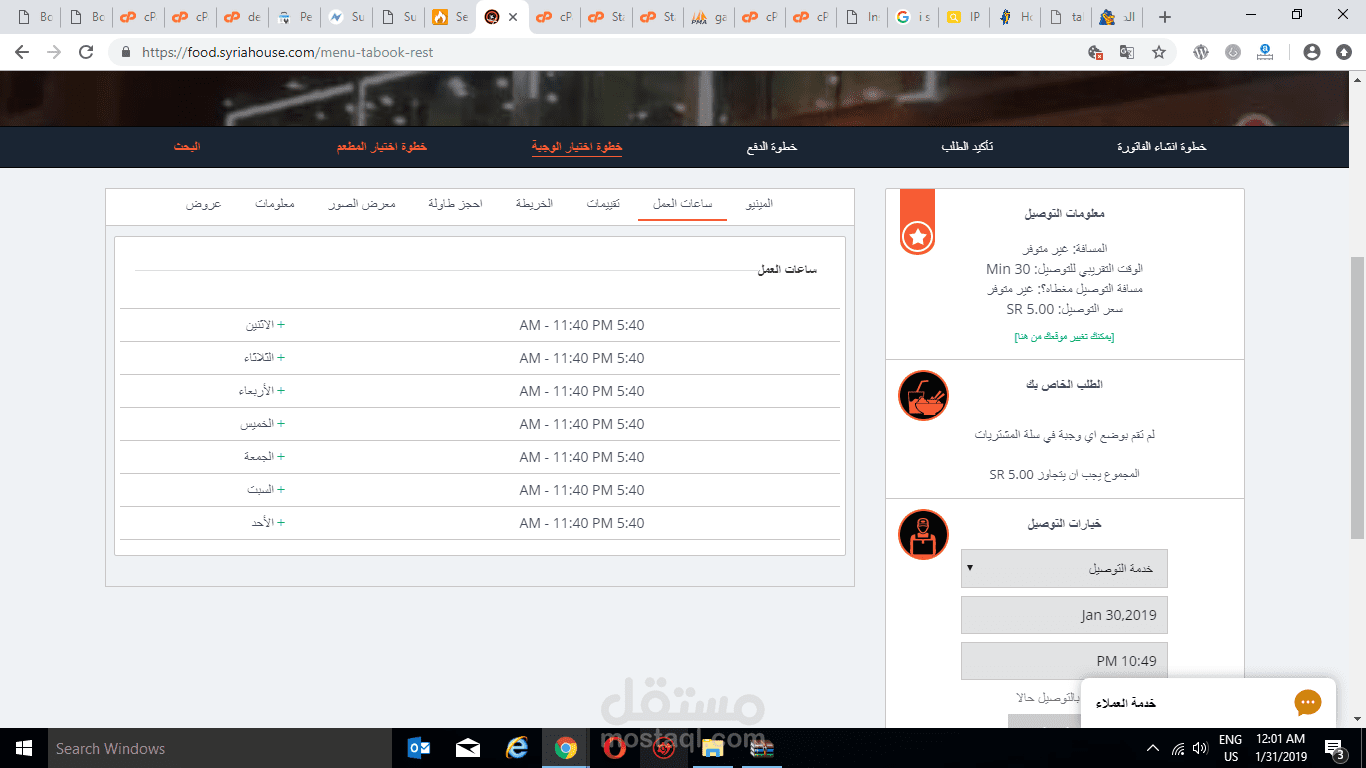
Task: Open خدمة العملاء customer service widget
Action: (x=1208, y=703)
